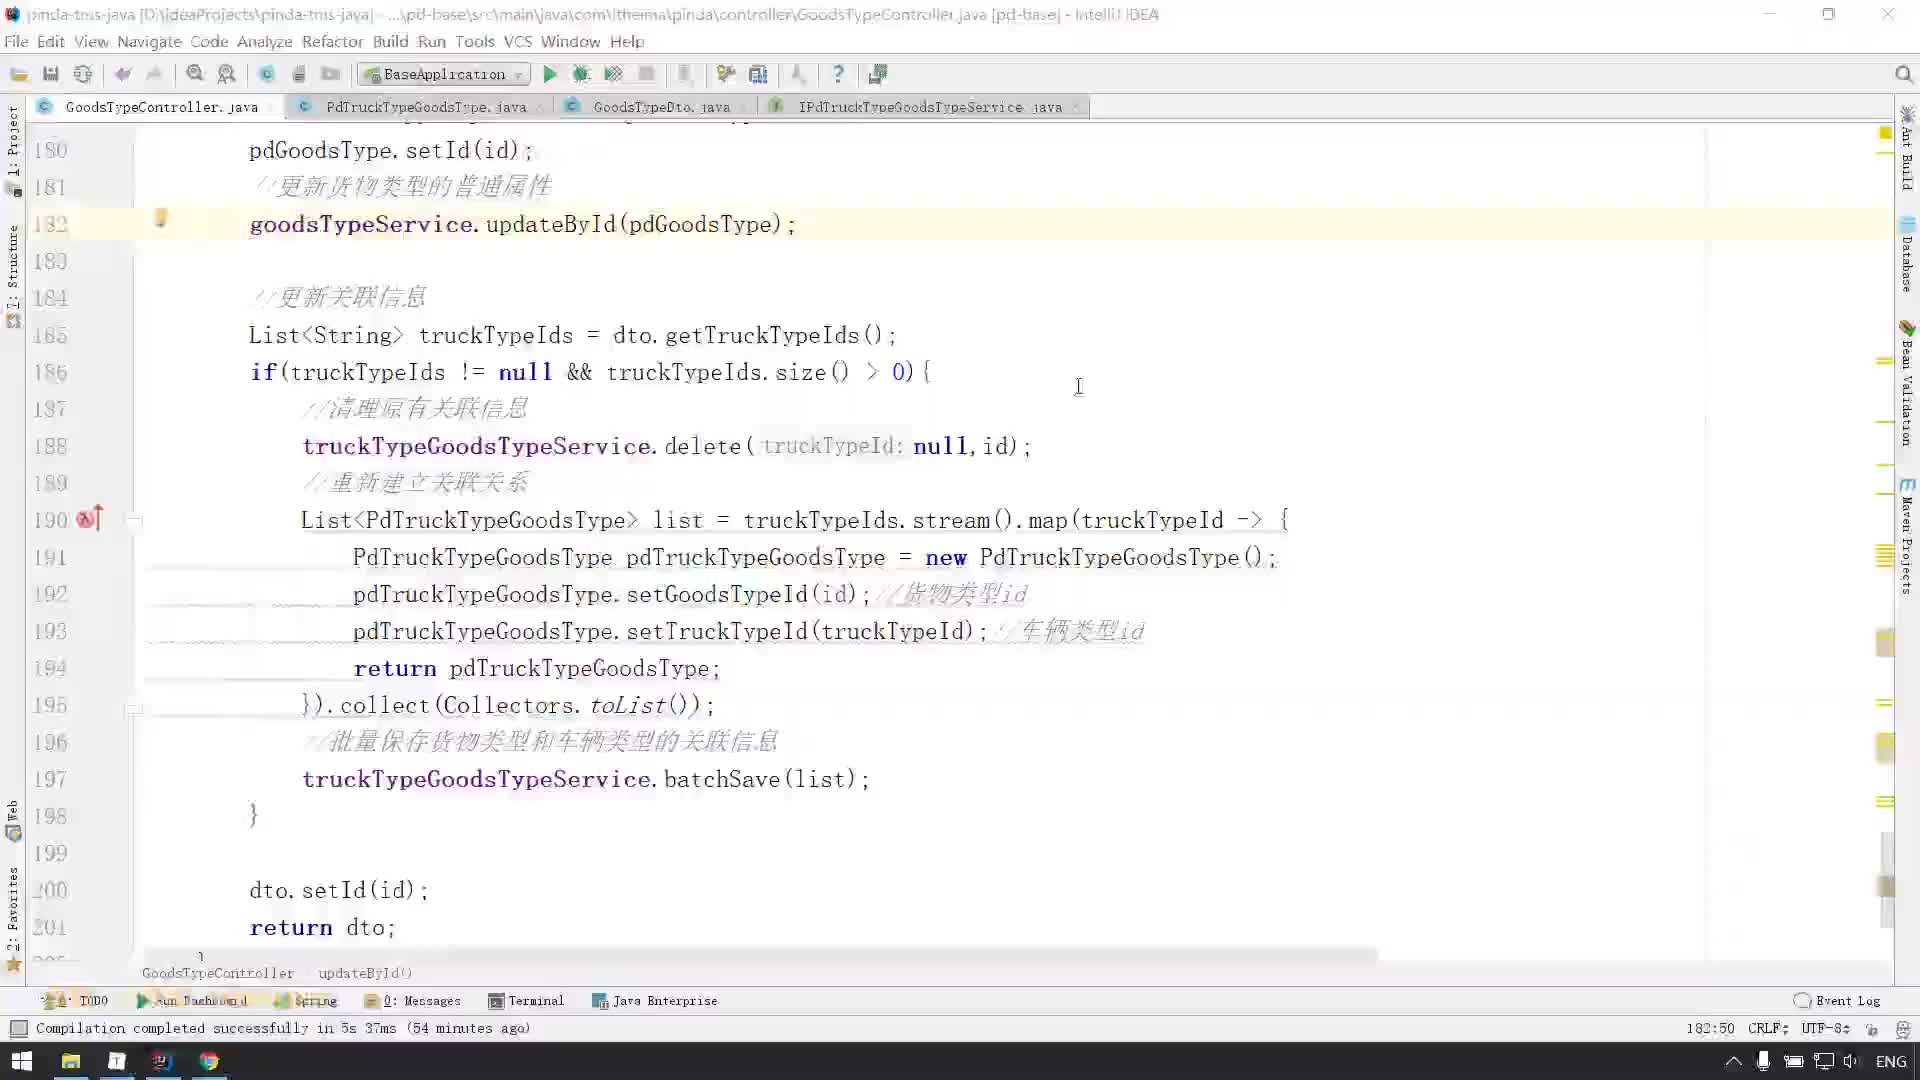This screenshot has height=1080, width=1920.
Task: Open the Event Log
Action: pyautogui.click(x=1837, y=1001)
